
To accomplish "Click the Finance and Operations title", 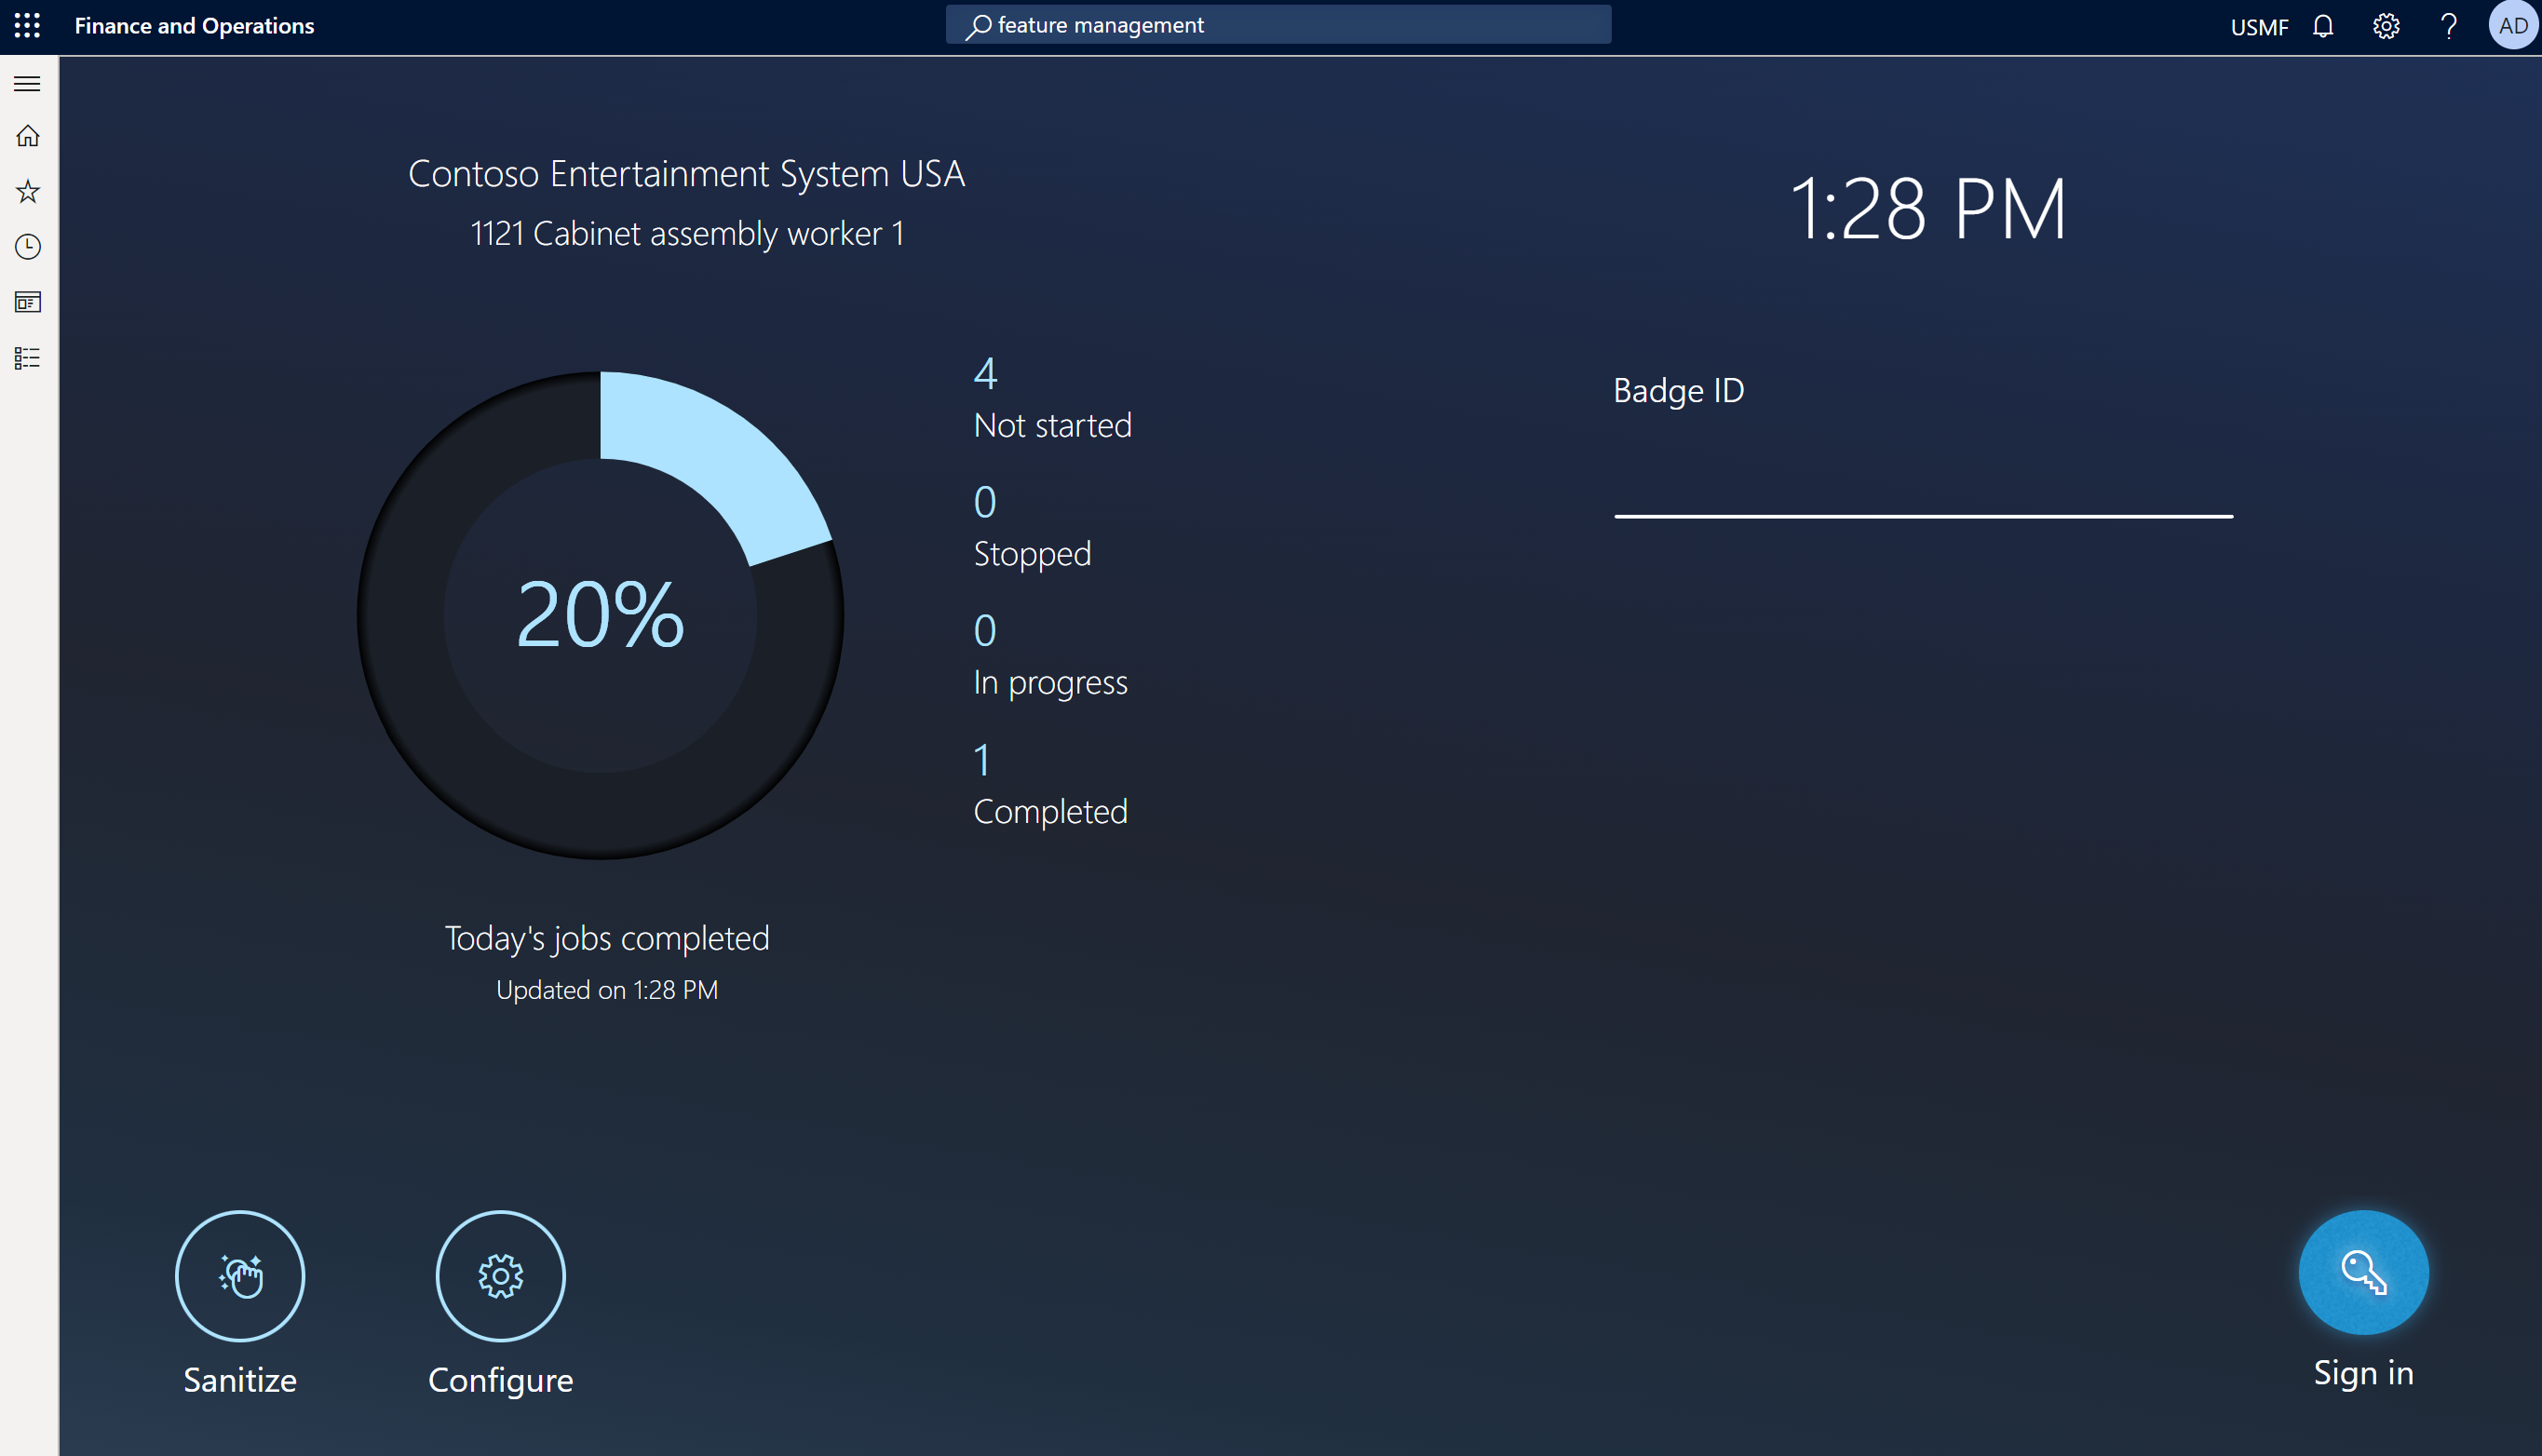I will click(194, 26).
